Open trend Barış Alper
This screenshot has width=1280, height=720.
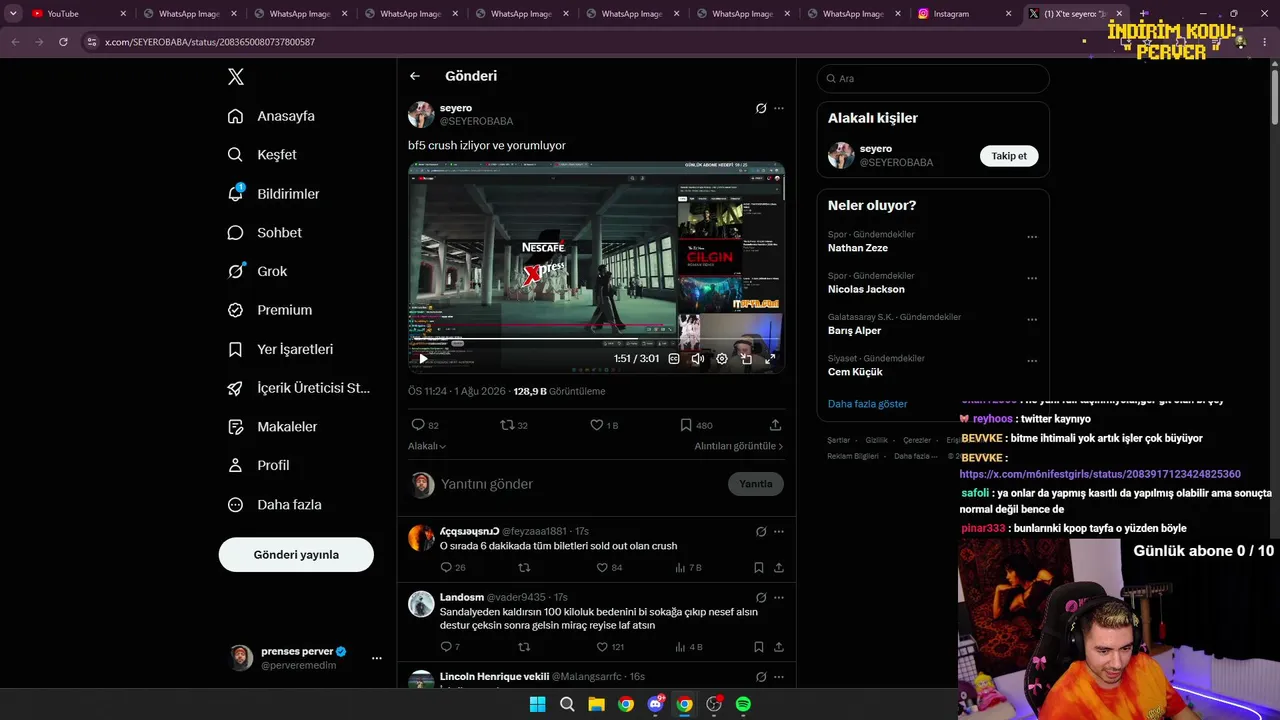coord(855,331)
